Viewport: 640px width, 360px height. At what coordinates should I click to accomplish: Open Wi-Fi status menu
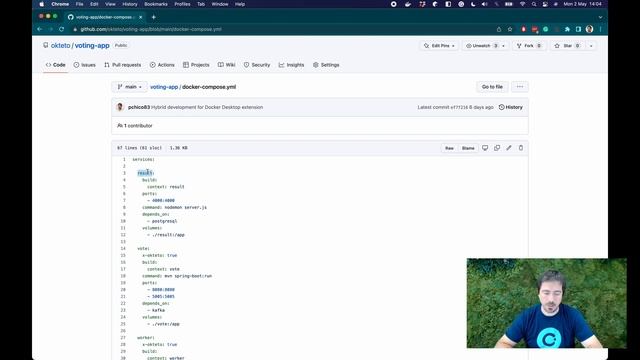click(x=522, y=4)
